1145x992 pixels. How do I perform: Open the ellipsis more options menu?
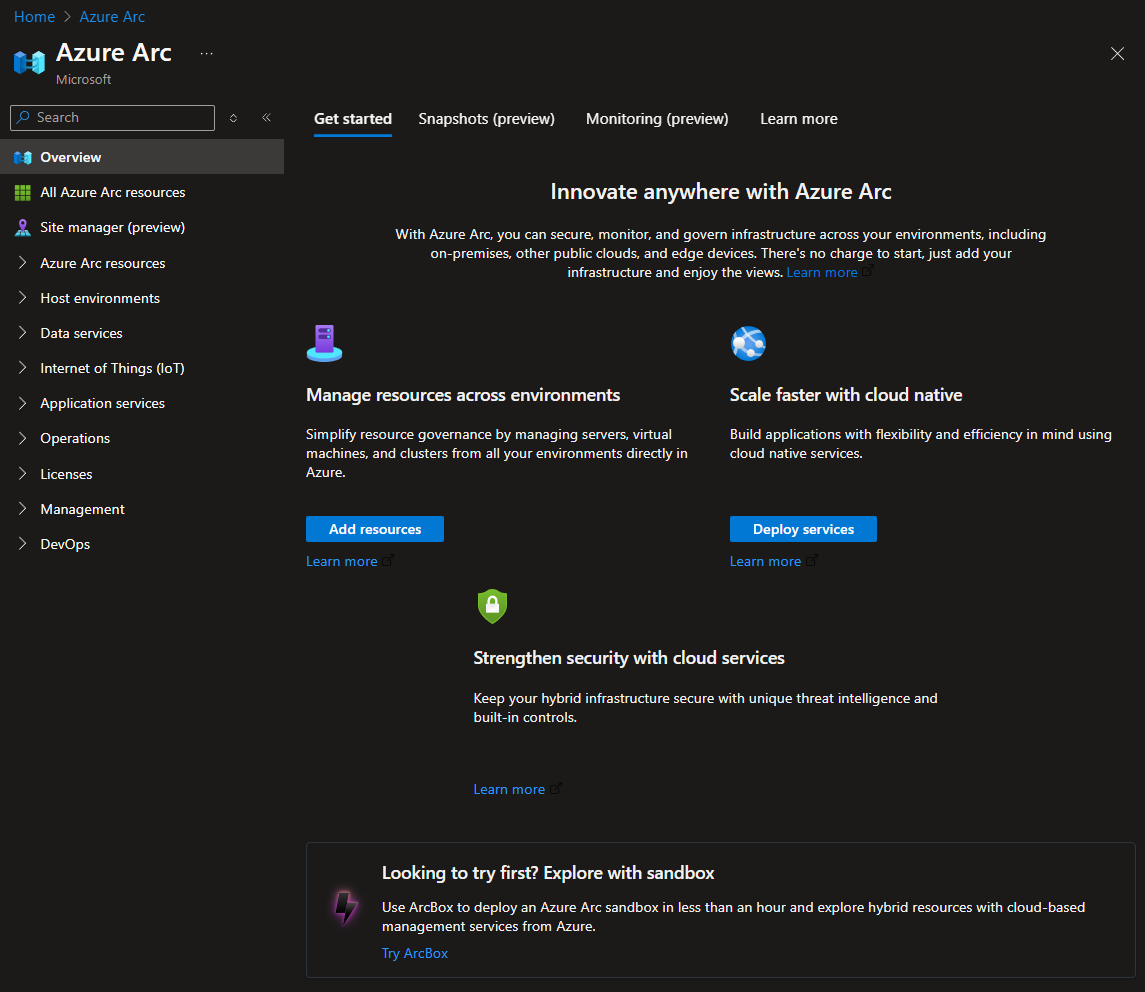[207, 53]
